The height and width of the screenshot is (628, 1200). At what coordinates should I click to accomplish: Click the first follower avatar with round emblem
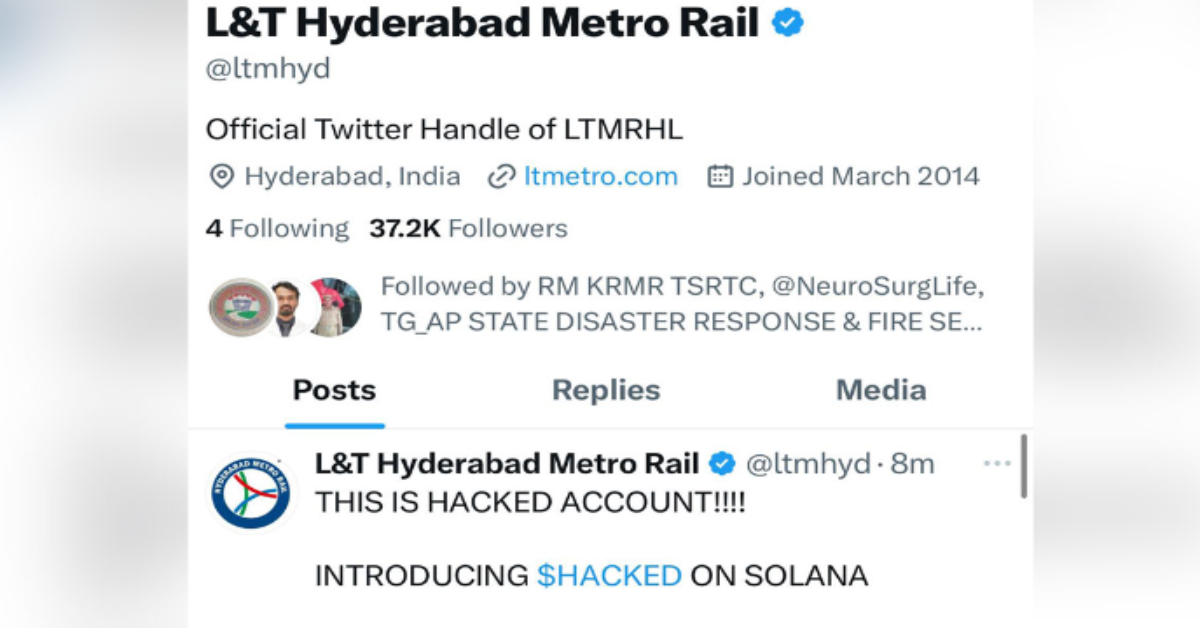240,307
